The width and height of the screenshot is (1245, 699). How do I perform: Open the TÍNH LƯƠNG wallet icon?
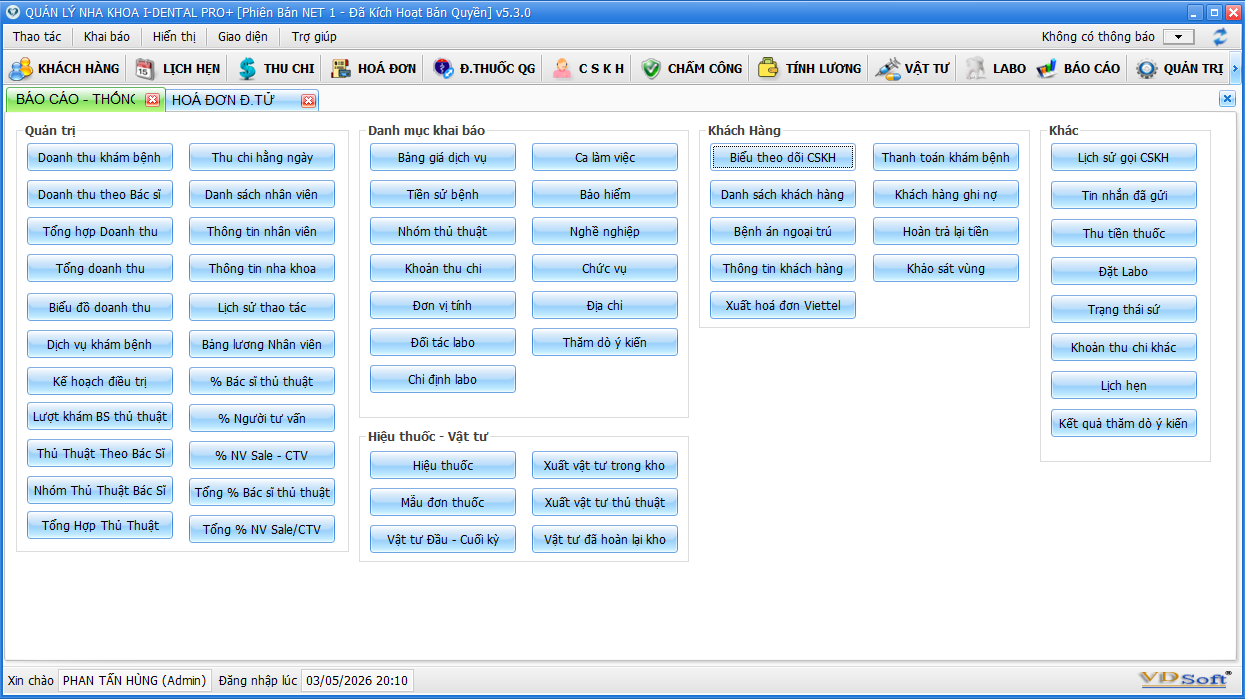[768, 69]
